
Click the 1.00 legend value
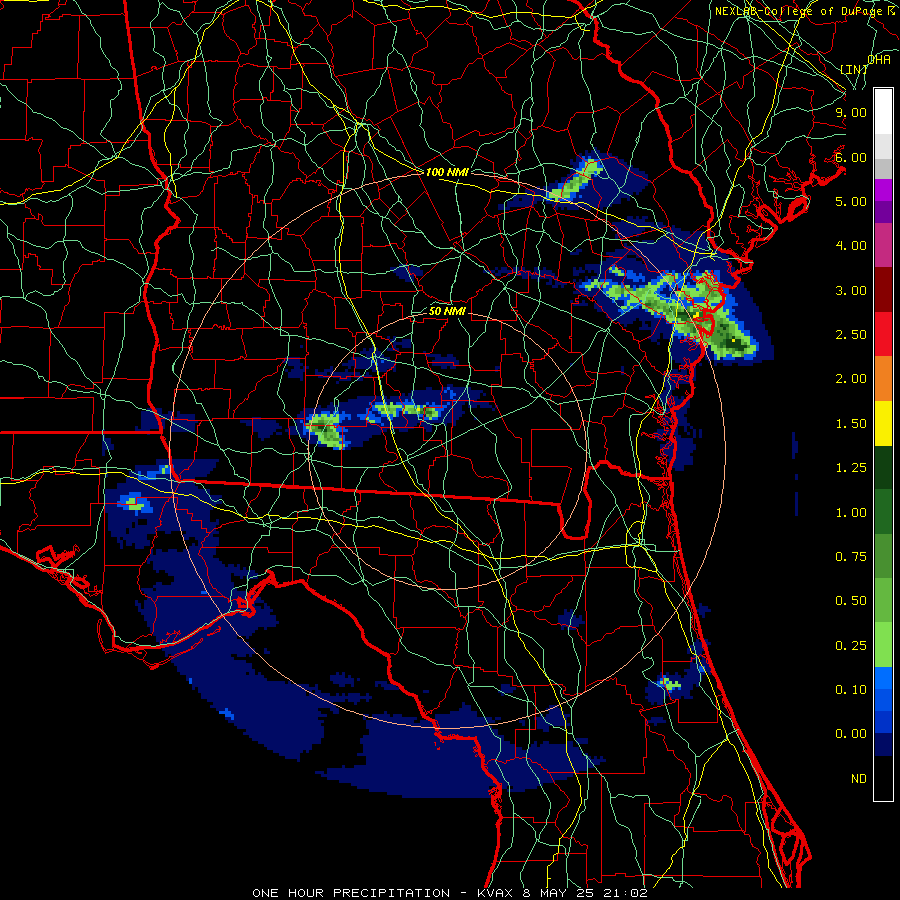tap(851, 513)
